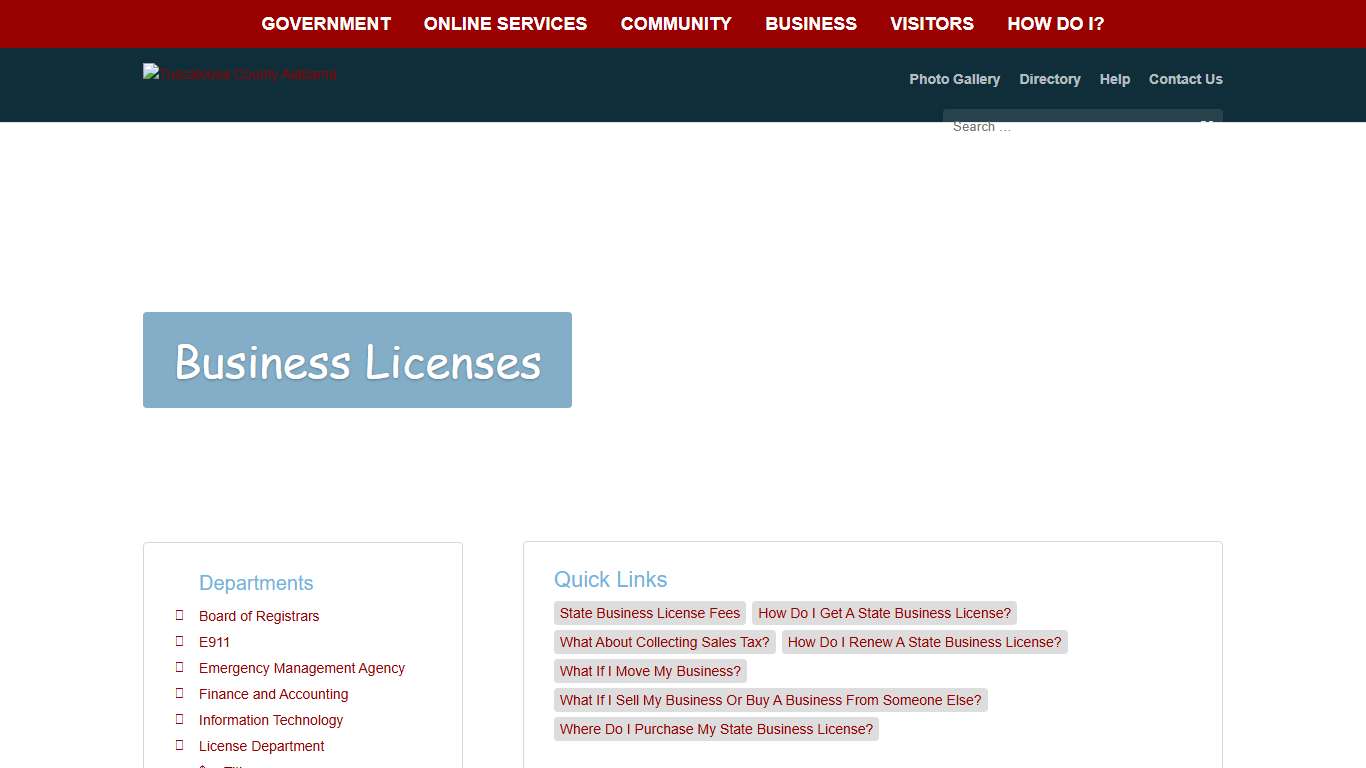Screen dimensions: 1366x768
Task: Open the HOW DO I? menu
Action: click(1055, 23)
